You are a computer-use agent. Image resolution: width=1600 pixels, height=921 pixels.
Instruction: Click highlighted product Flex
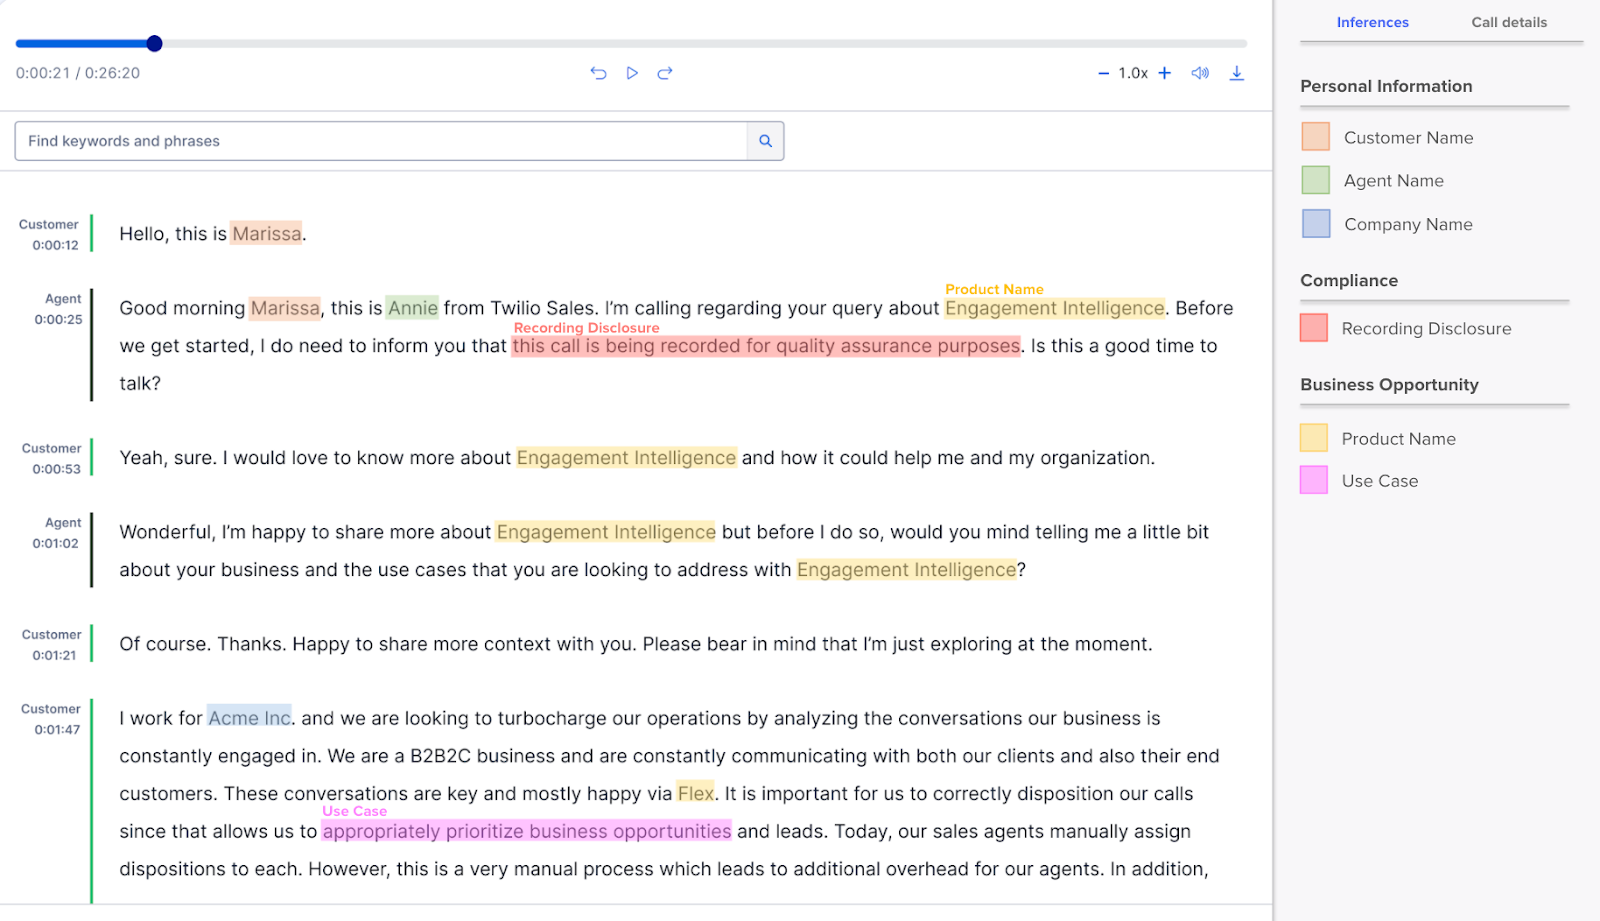point(696,793)
